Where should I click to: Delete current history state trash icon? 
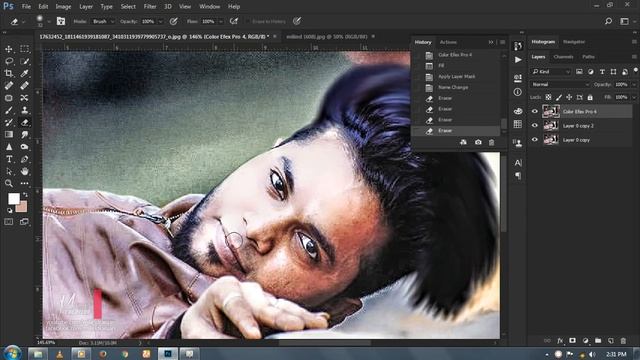(x=491, y=142)
